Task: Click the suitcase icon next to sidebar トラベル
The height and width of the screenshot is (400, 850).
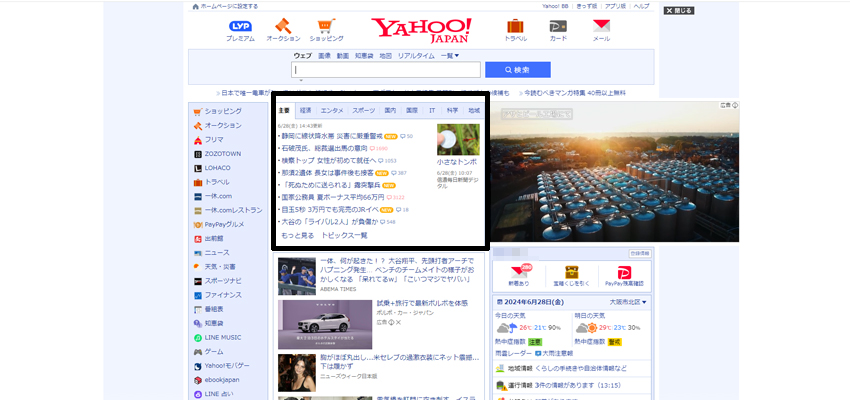Action: click(198, 182)
